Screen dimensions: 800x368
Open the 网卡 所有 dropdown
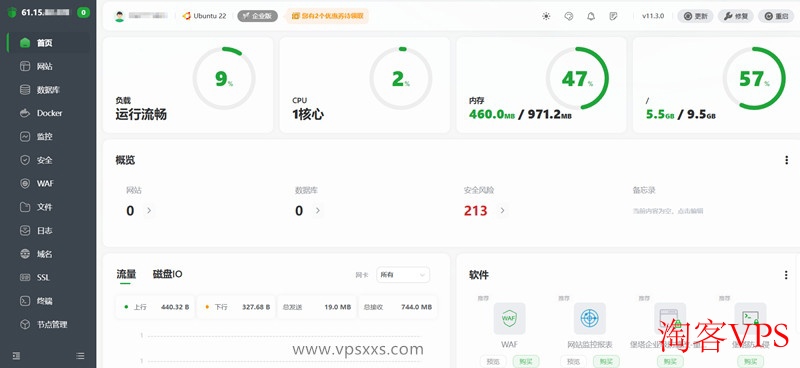[x=403, y=275]
